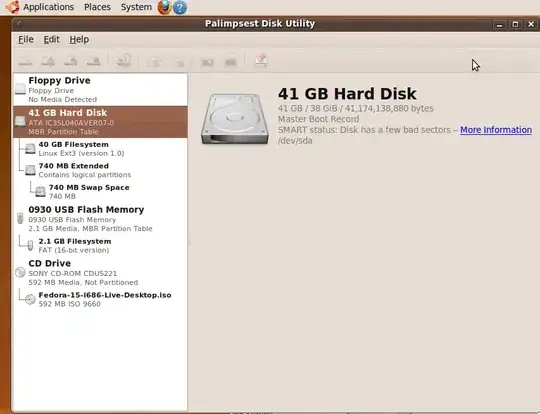Click the icon beside 41 GB Hard Disk entry

click(x=20, y=121)
